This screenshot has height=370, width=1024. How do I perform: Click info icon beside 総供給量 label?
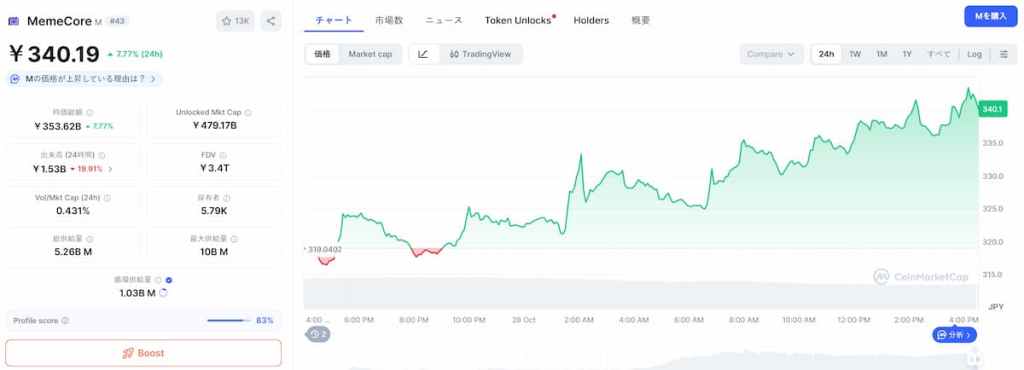(90, 239)
